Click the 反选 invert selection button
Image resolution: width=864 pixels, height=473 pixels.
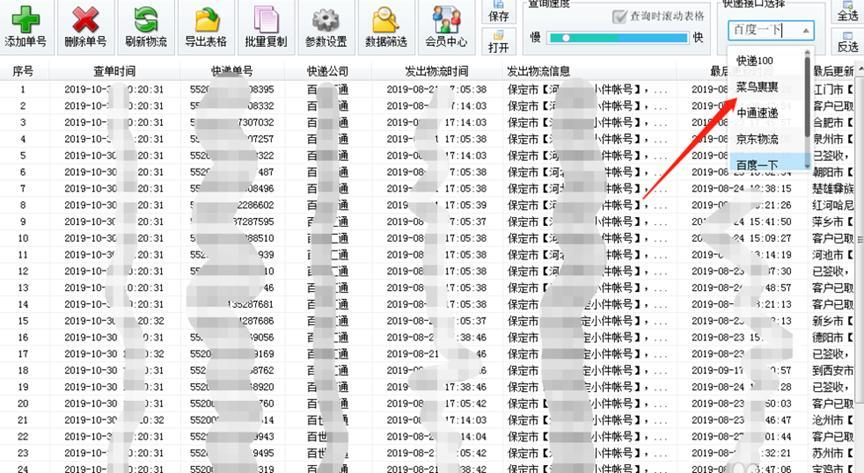point(847,42)
